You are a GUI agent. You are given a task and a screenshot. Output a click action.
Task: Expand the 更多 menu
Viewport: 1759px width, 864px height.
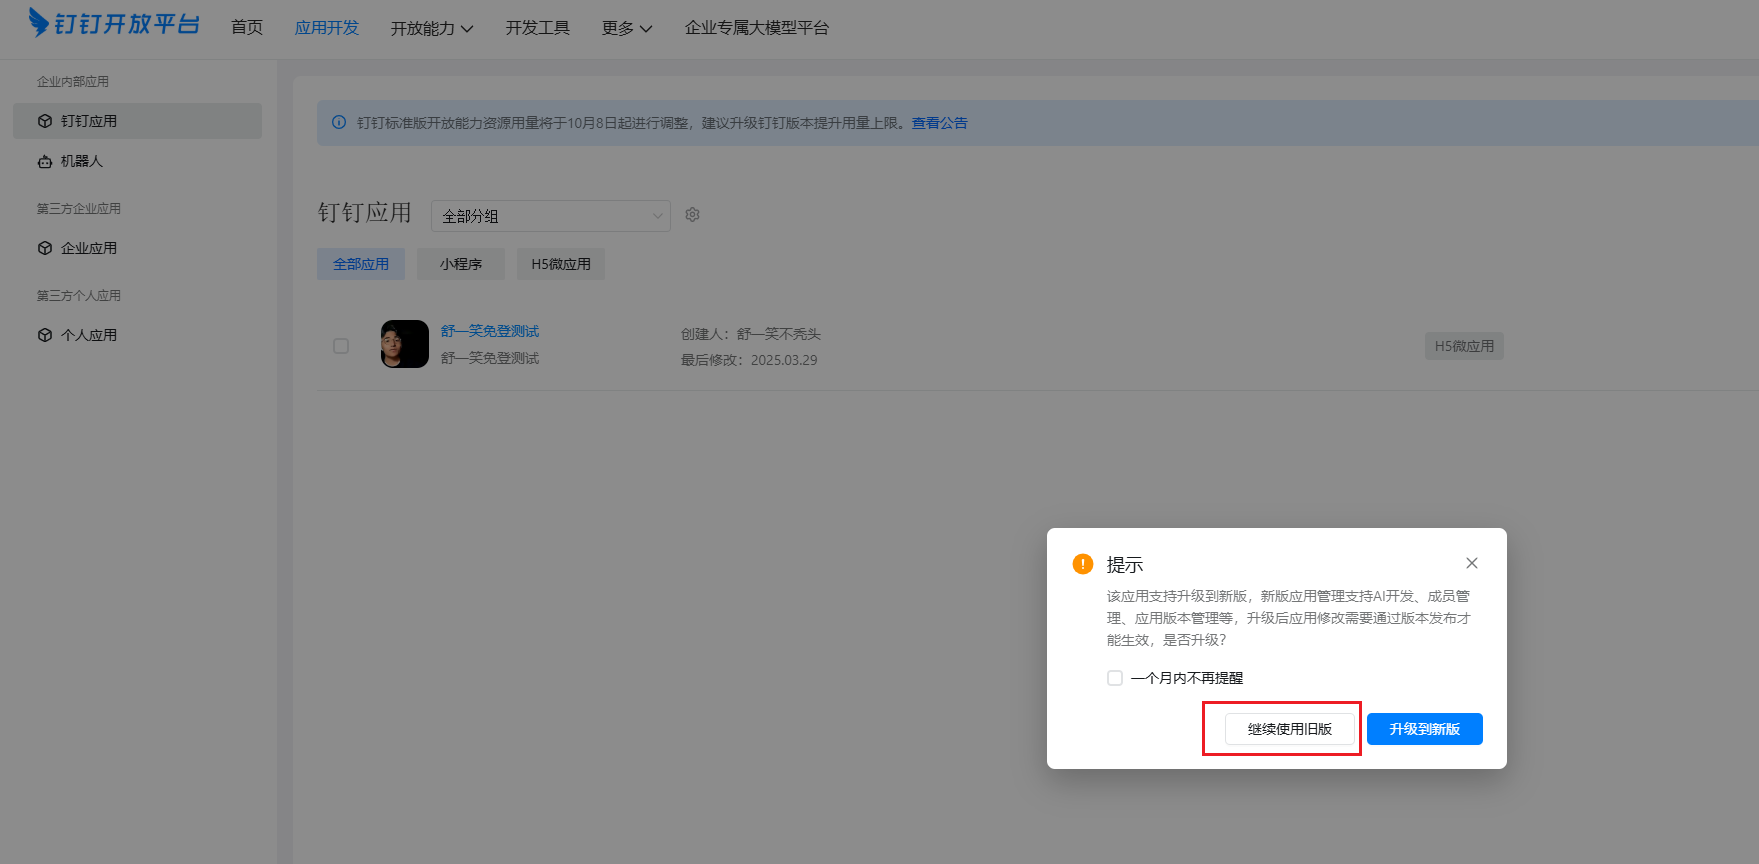[x=627, y=28]
